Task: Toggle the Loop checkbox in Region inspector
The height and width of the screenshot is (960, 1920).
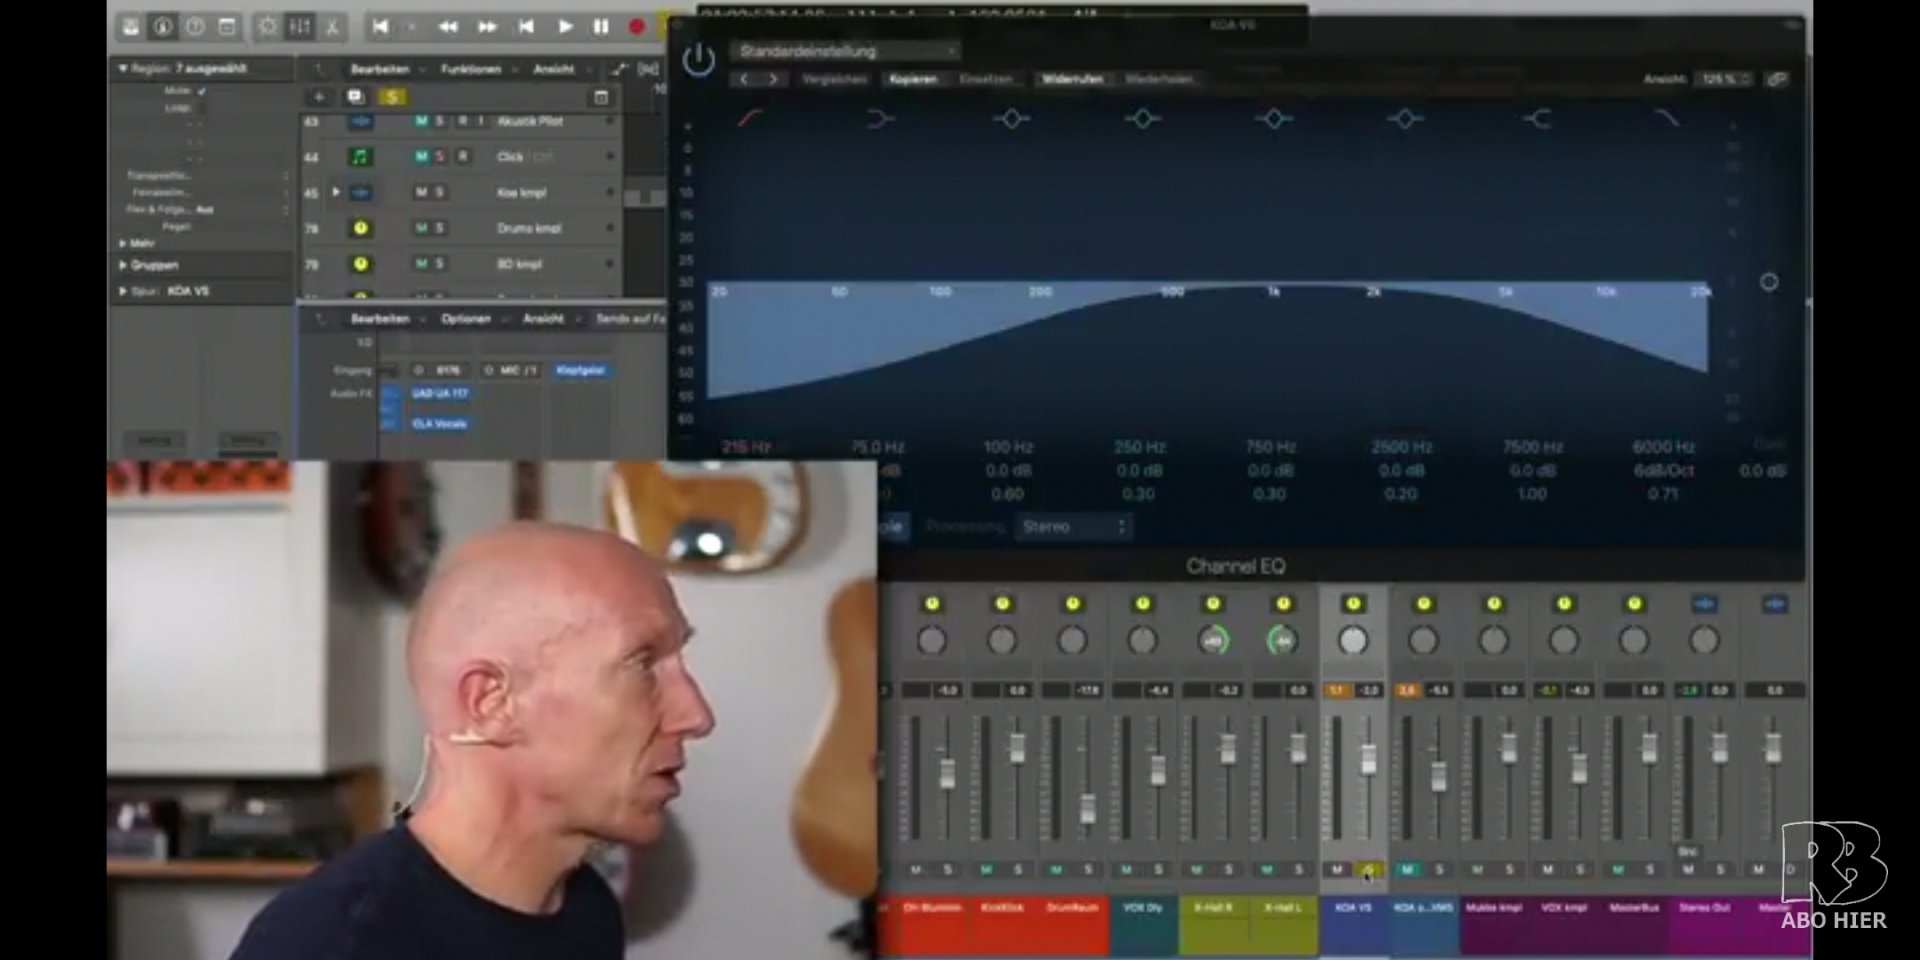Action: pyautogui.click(x=202, y=108)
